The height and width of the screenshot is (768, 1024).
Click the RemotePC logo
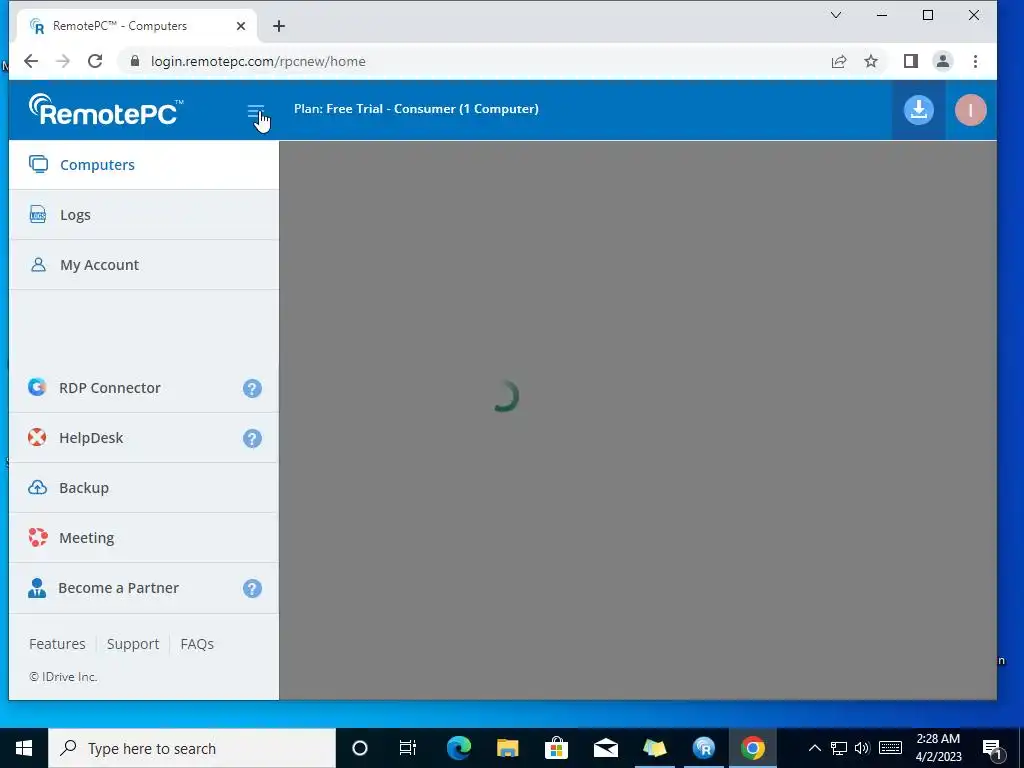(106, 110)
